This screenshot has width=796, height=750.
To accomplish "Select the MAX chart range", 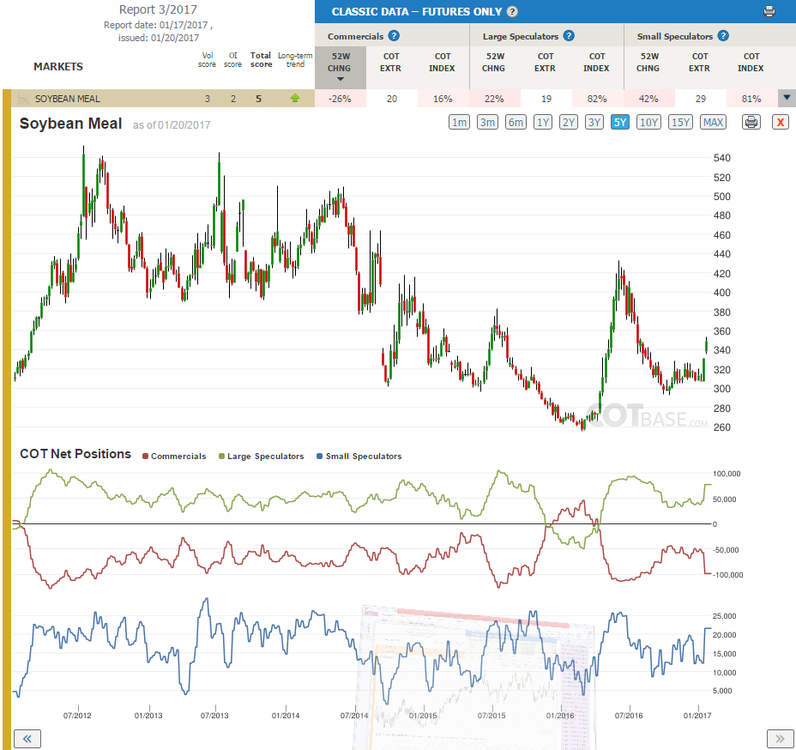I will tap(713, 122).
